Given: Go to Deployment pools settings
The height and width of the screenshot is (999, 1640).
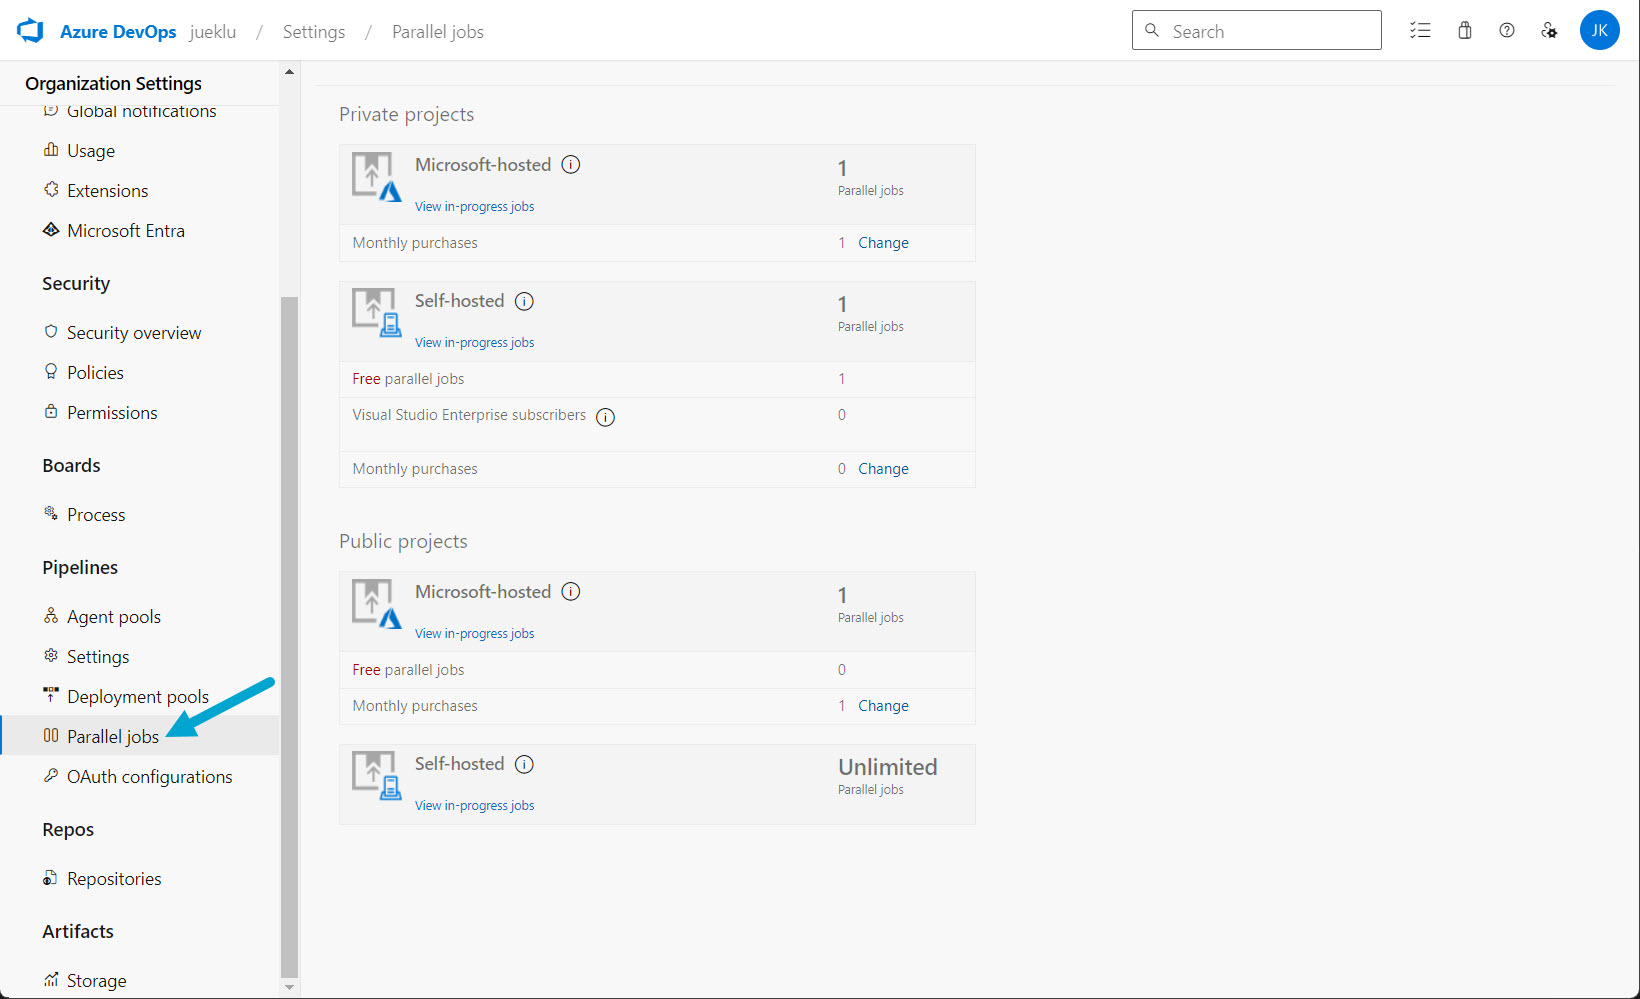Looking at the screenshot, I should 137,697.
